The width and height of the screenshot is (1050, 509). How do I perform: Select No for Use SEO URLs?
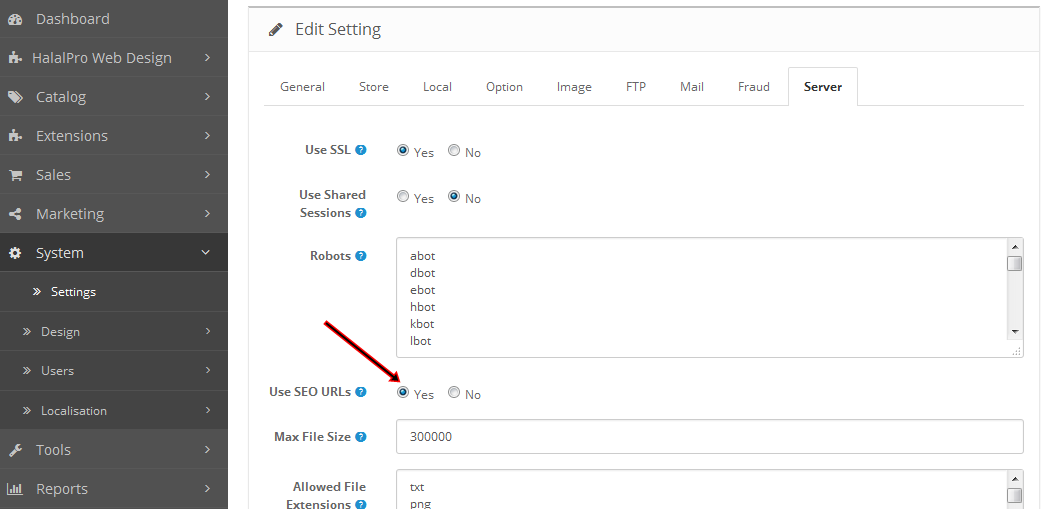coord(454,392)
